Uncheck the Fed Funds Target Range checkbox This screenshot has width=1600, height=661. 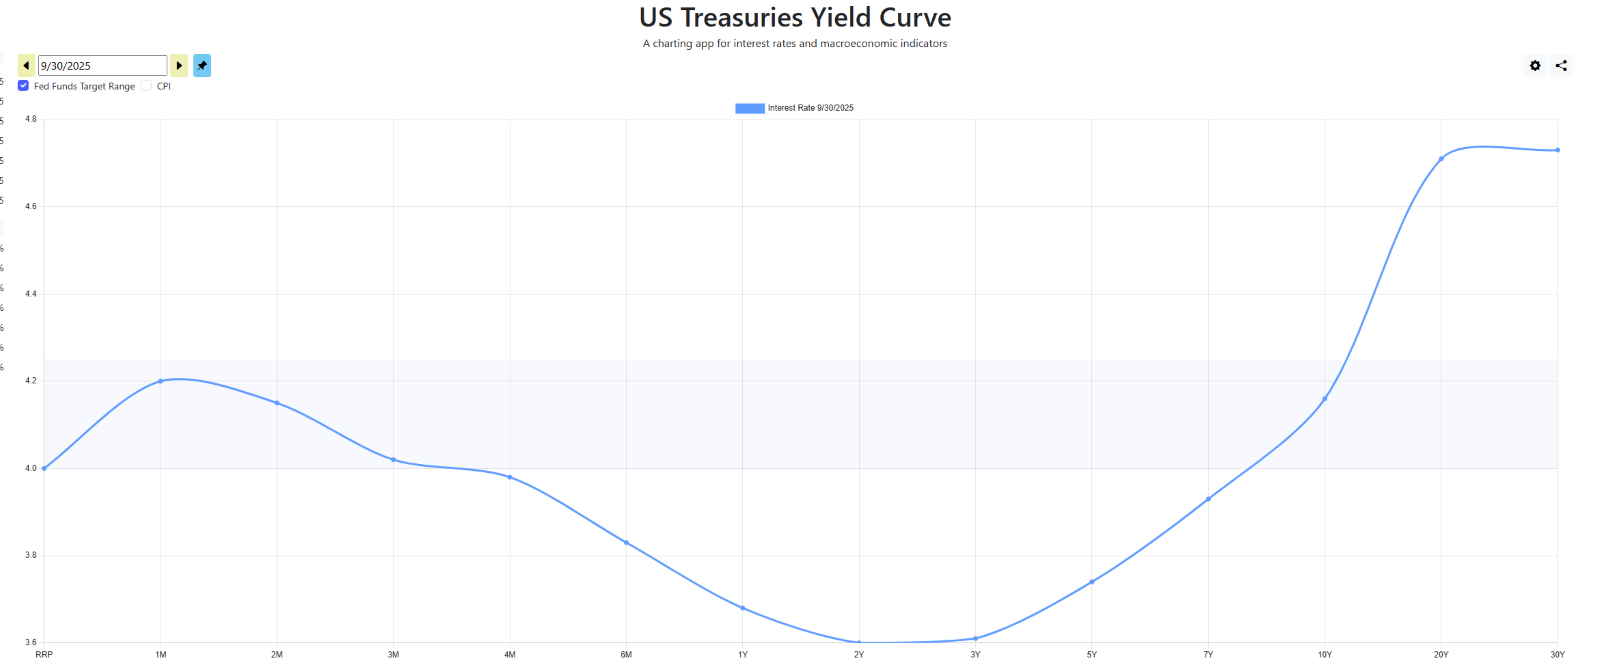point(23,86)
